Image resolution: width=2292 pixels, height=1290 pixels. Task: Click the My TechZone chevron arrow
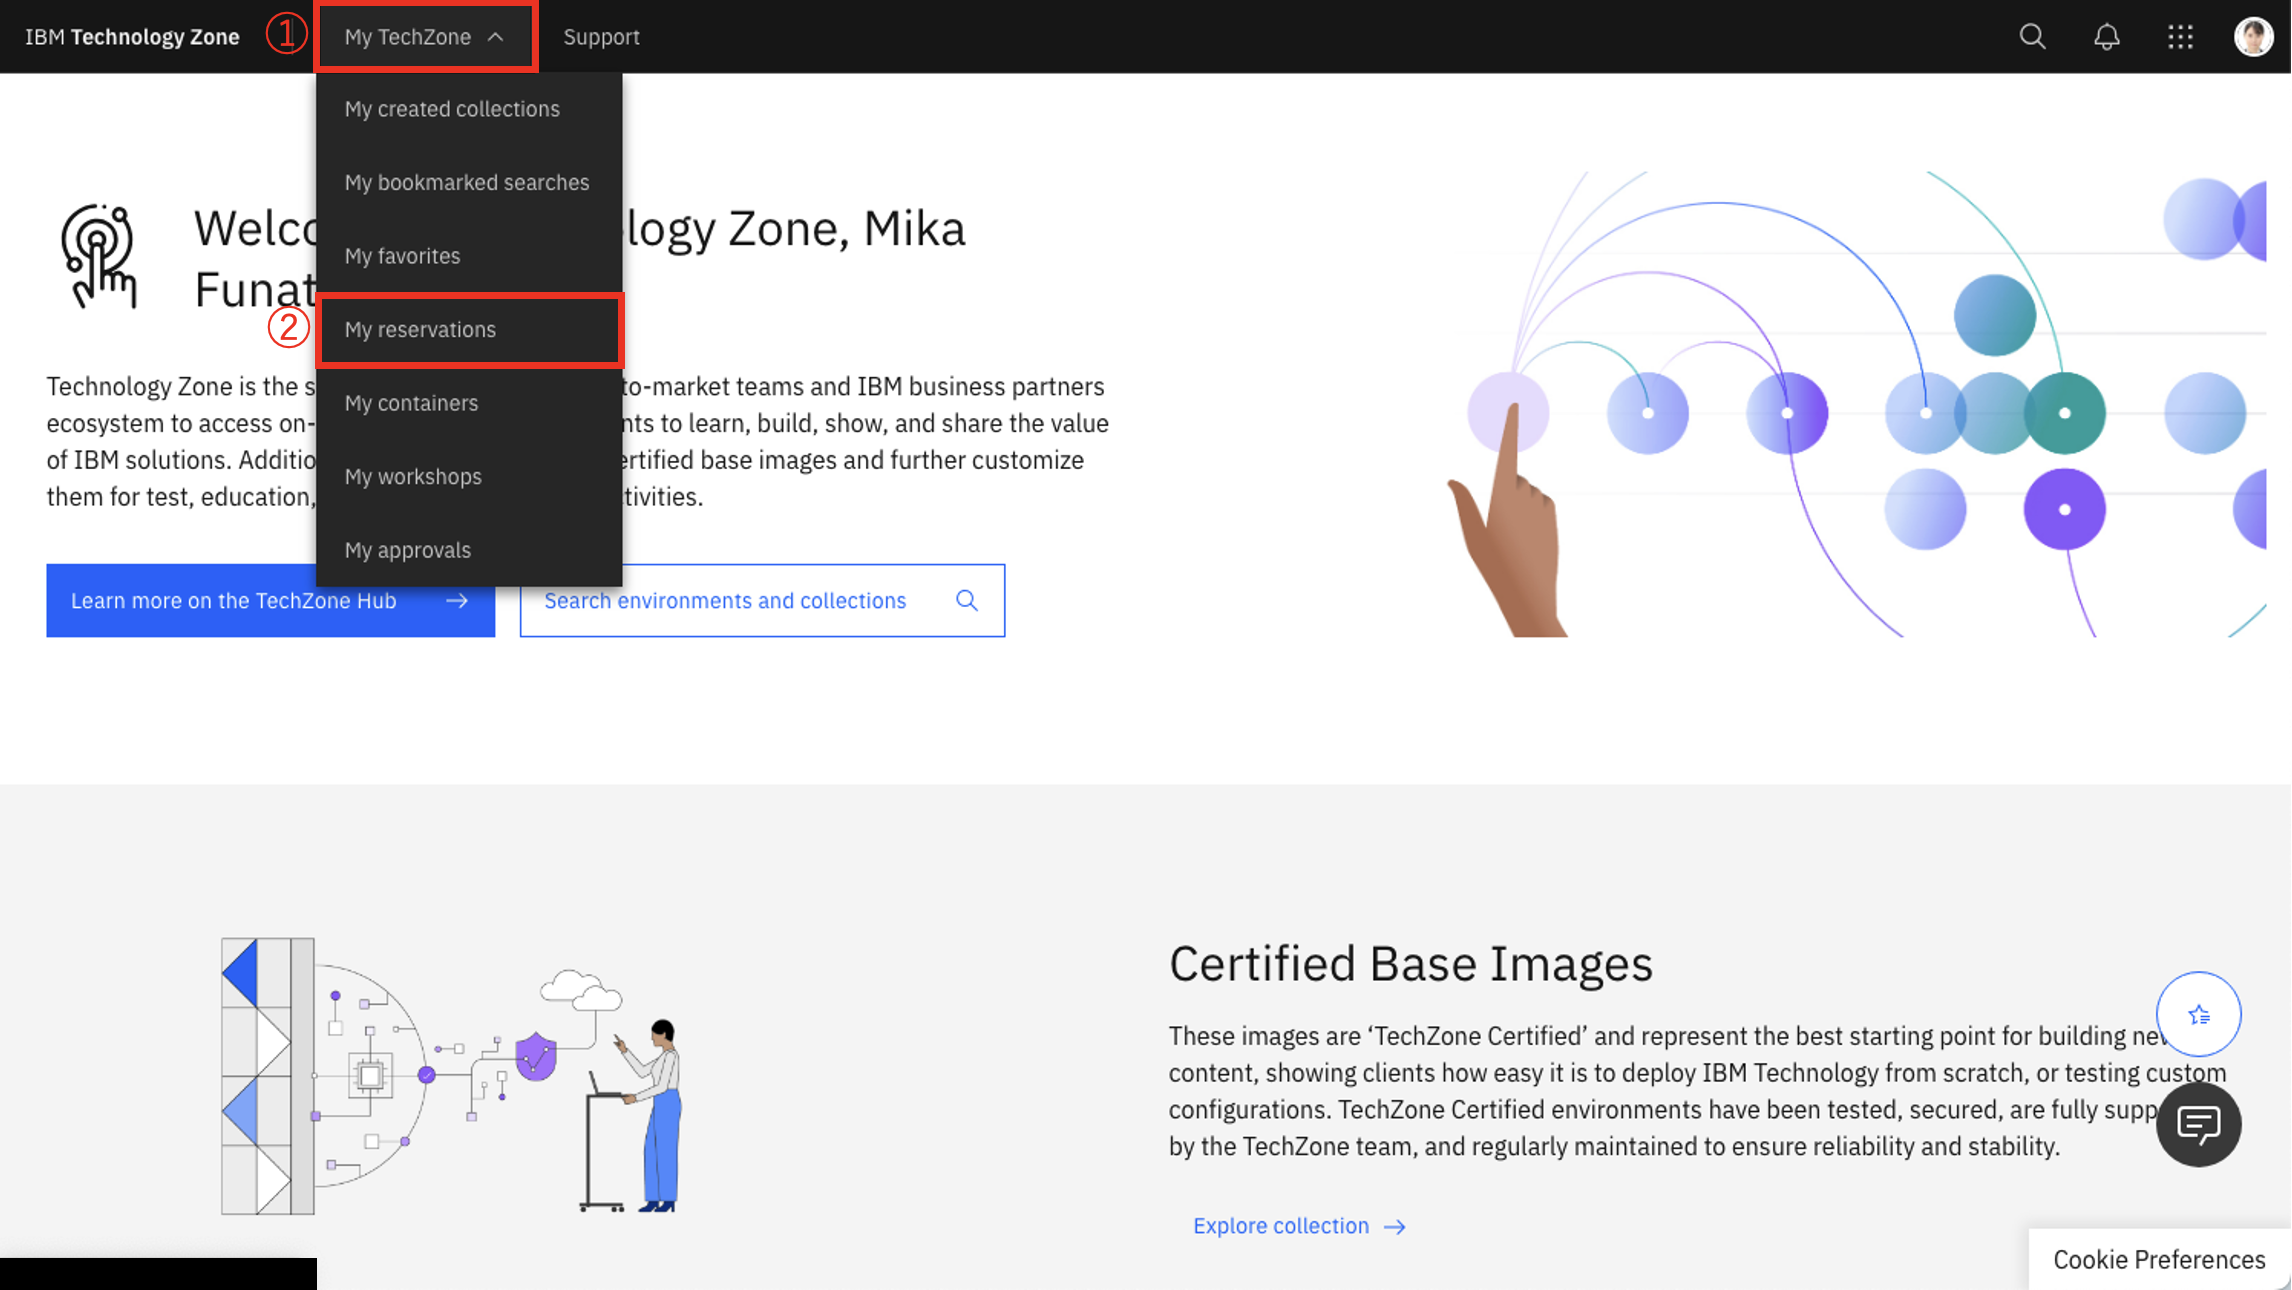tap(496, 37)
